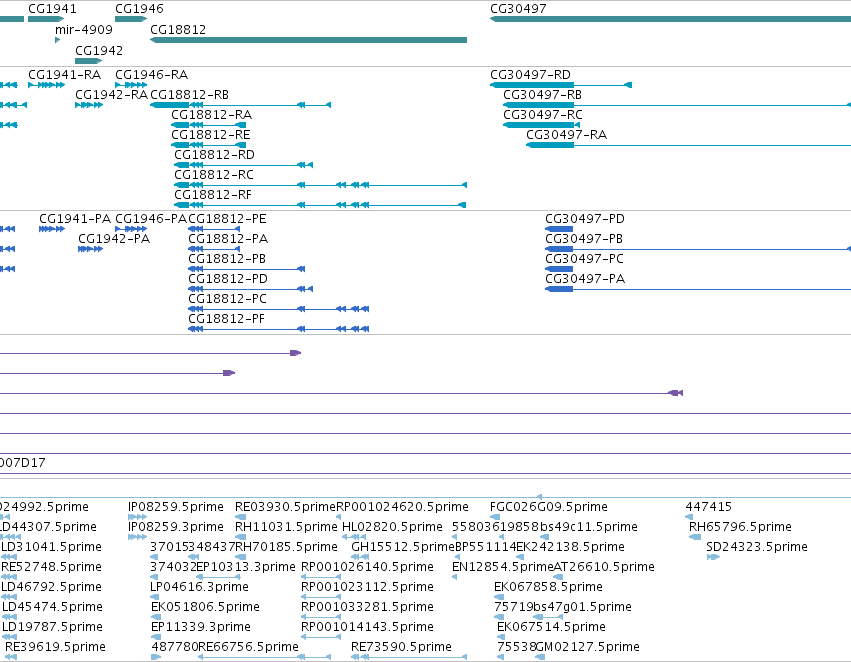
Task: Click the CG18812 gene label
Action: tap(178, 29)
